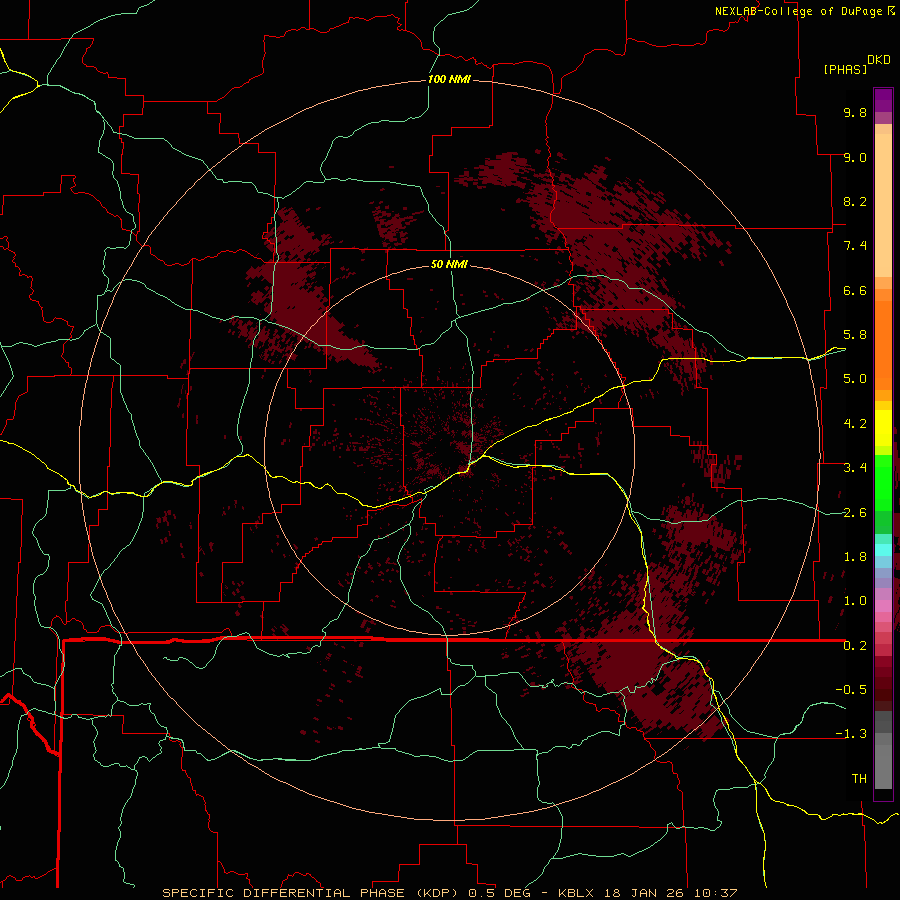Click the 50 NMI range ring label
Image resolution: width=900 pixels, height=900 pixels.
pyautogui.click(x=449, y=265)
